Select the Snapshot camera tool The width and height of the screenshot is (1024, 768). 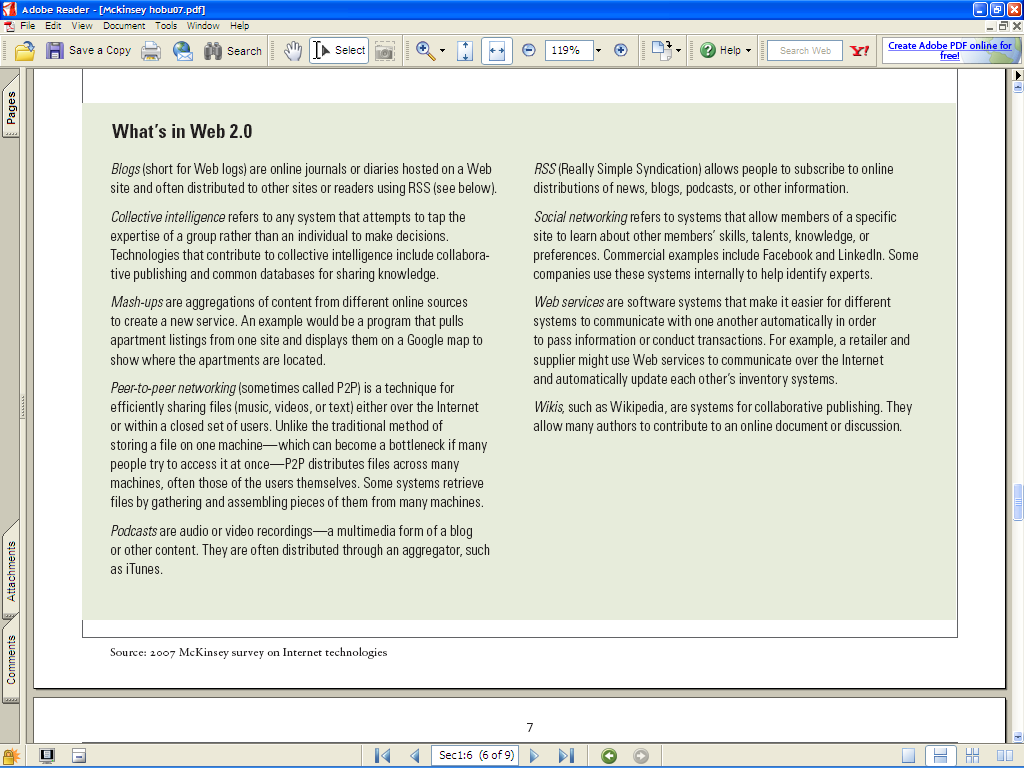385,50
